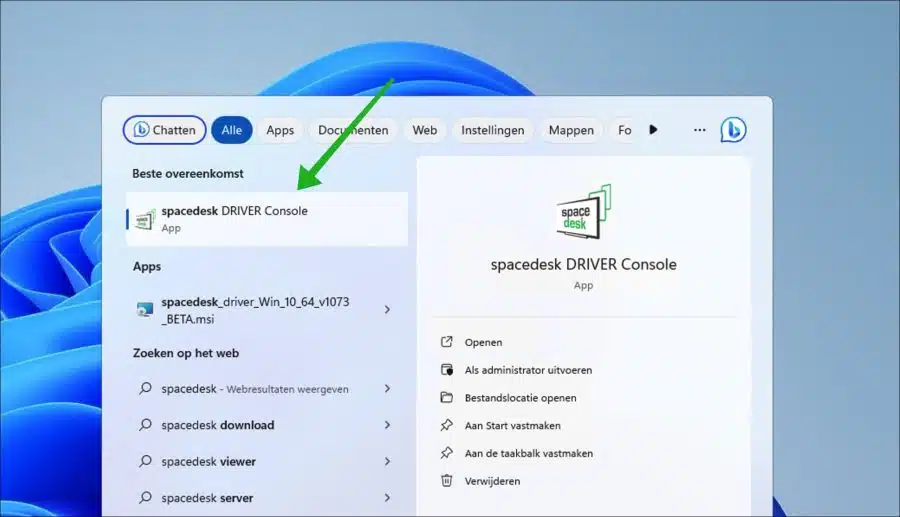Click the Bing logo icon top right
900x517 pixels.
[x=733, y=130]
